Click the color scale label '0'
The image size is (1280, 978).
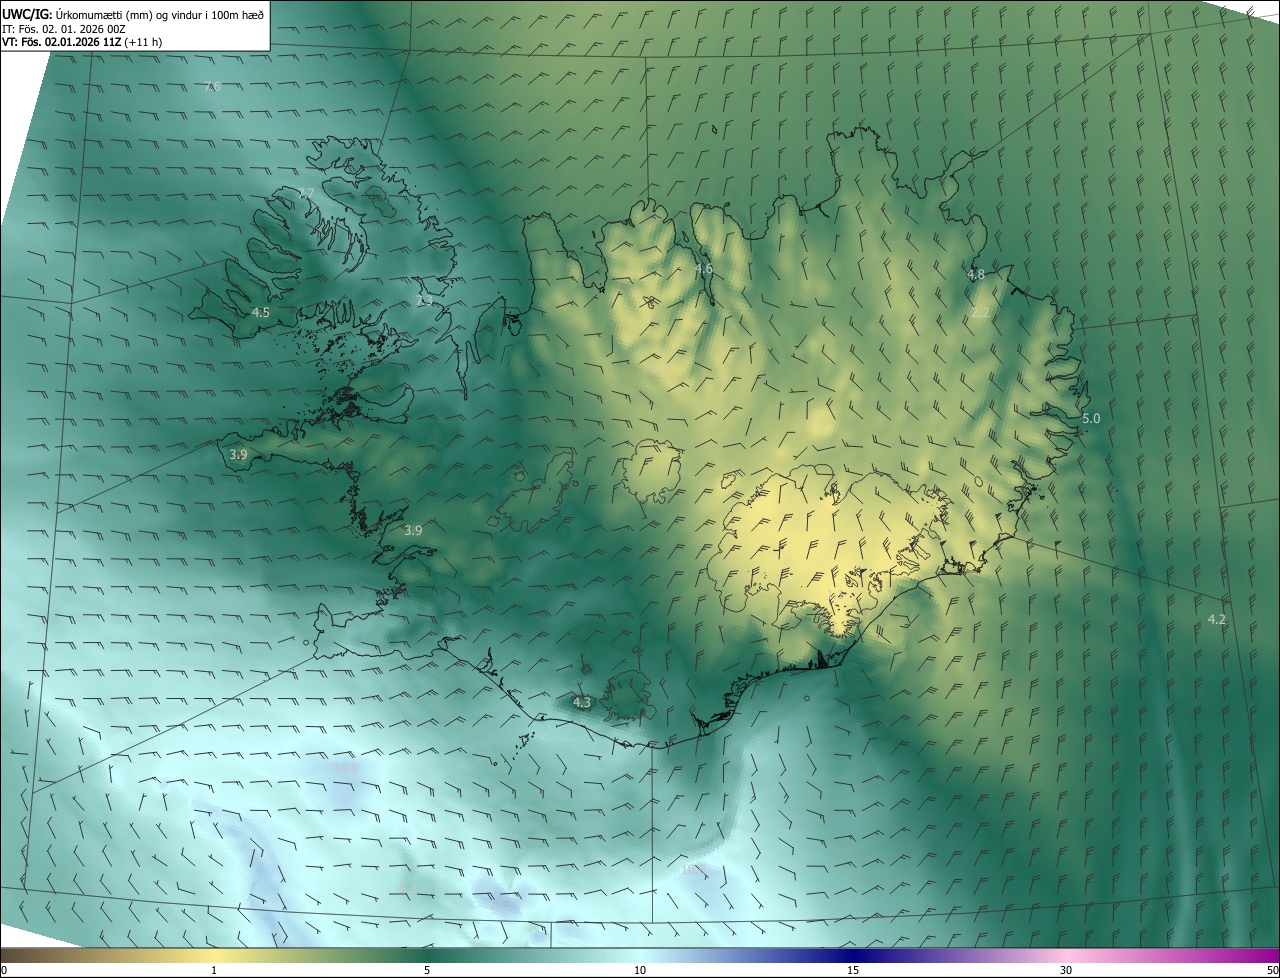click(4, 970)
